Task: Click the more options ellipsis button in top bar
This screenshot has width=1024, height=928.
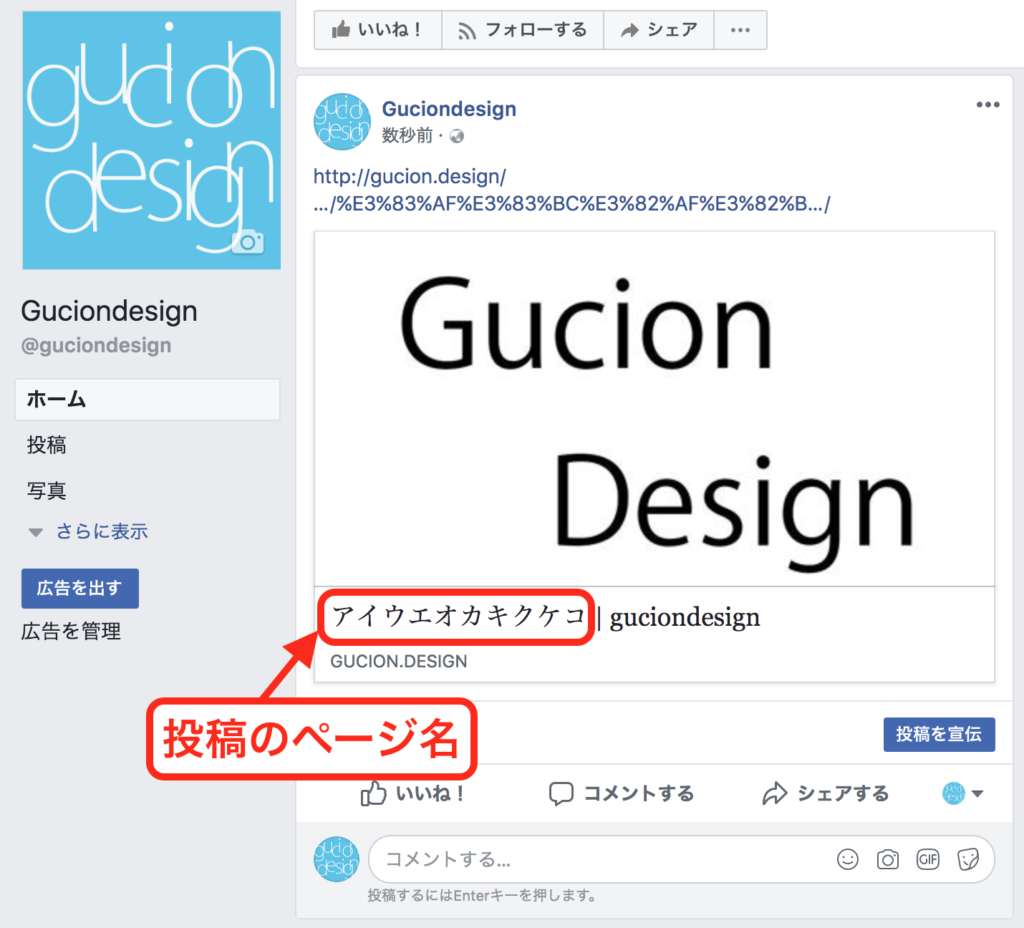Action: [x=740, y=30]
